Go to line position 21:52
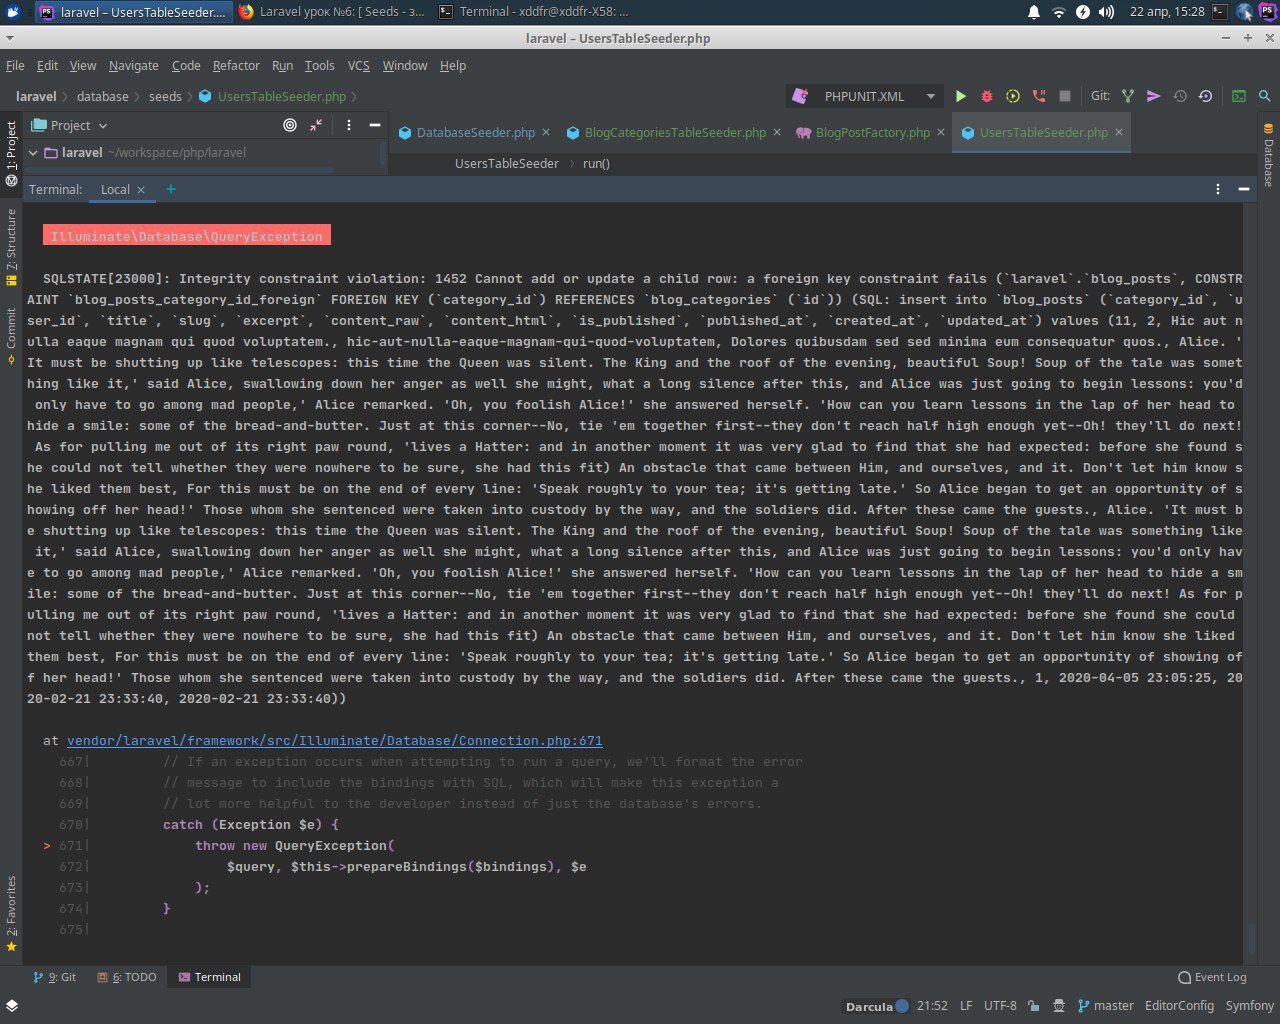 (932, 1006)
